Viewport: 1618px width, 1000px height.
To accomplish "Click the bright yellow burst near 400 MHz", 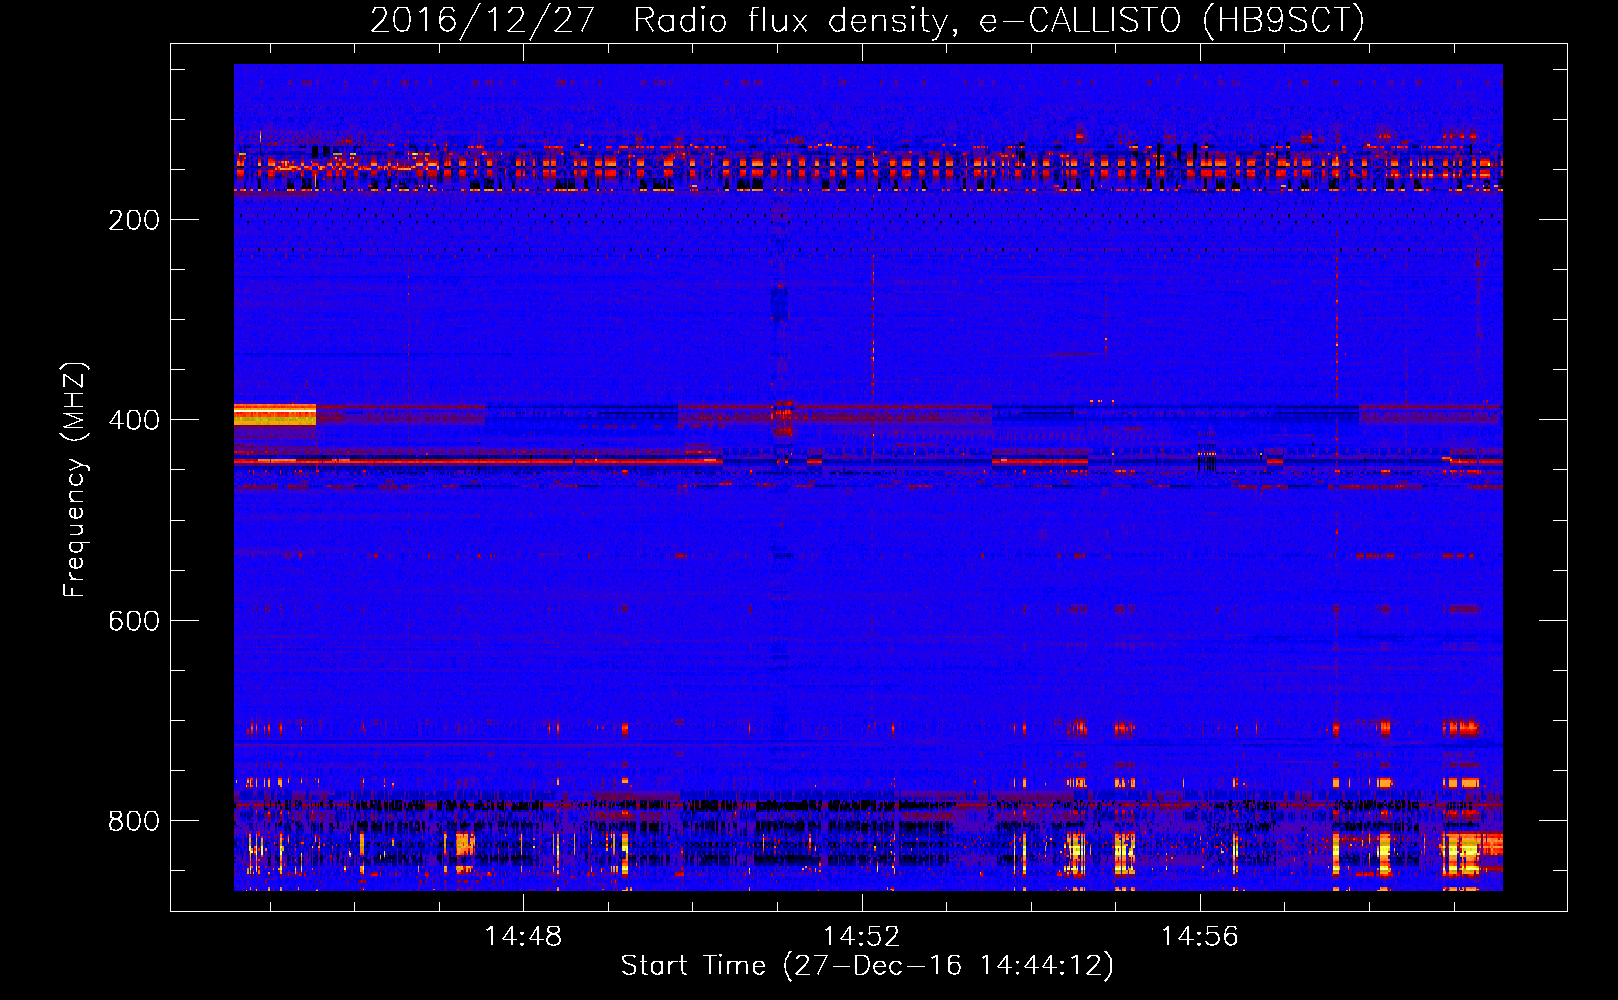I will pyautogui.click(x=275, y=414).
